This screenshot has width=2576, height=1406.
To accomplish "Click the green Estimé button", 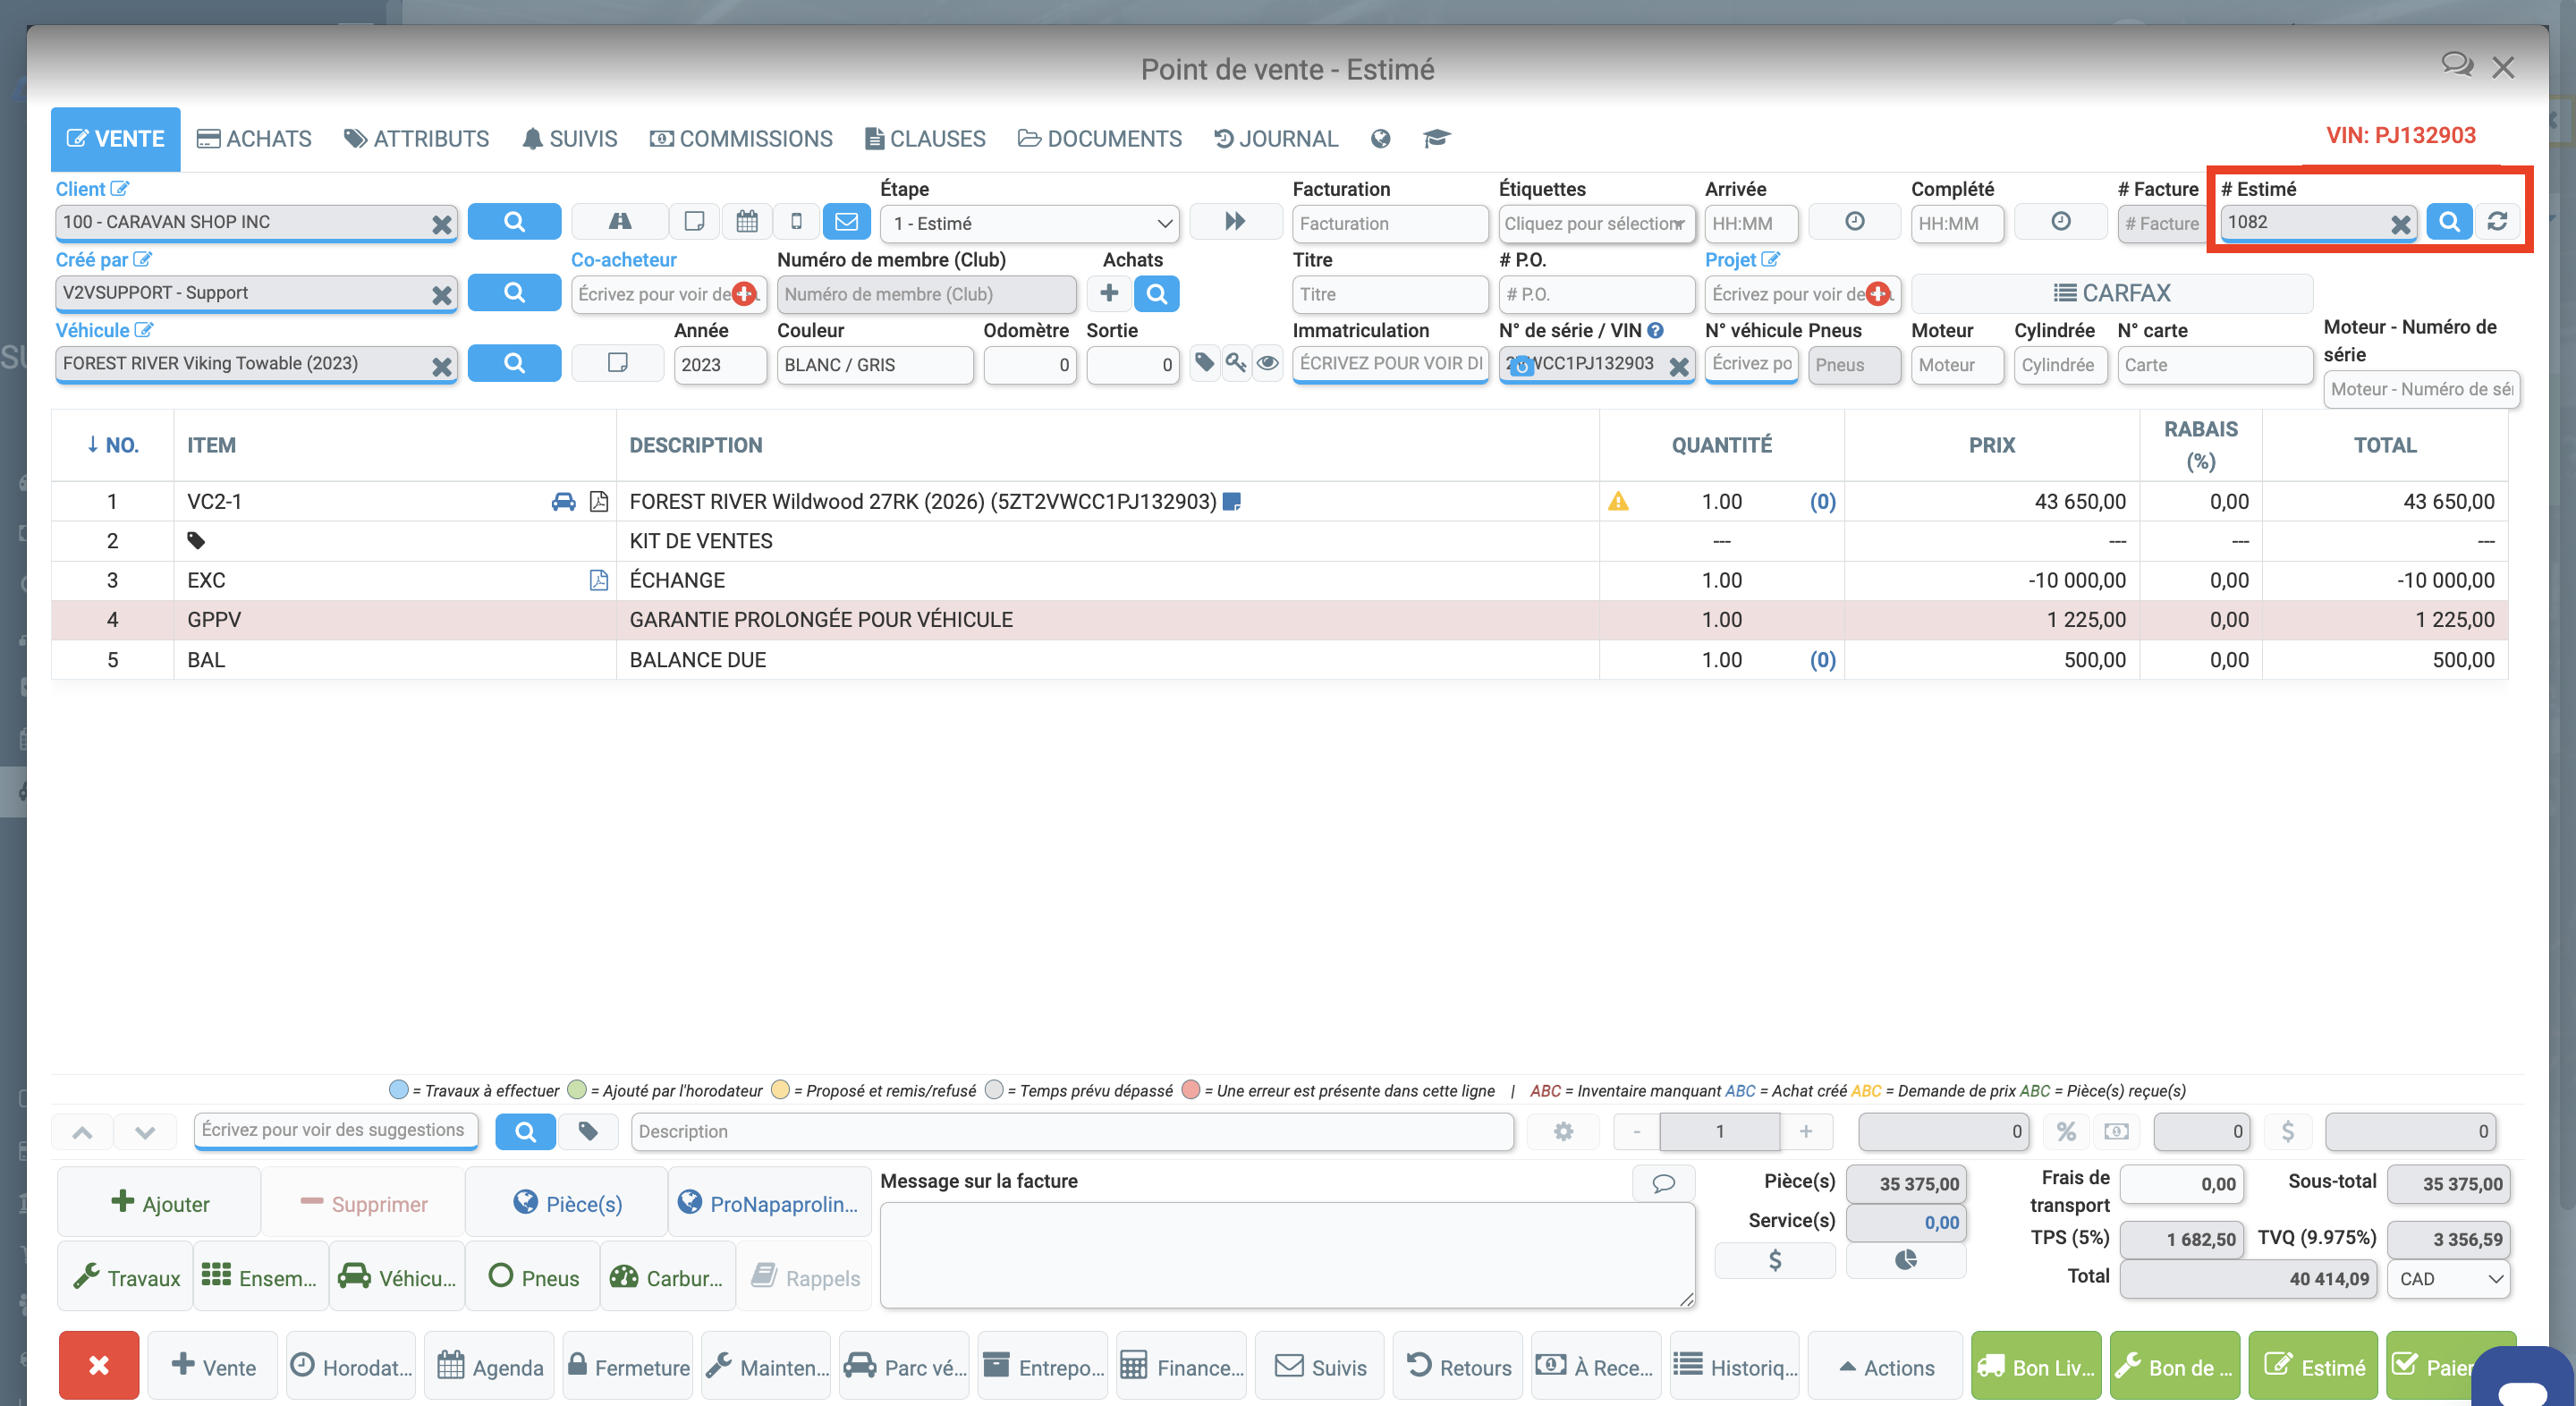I will pos(2313,1367).
